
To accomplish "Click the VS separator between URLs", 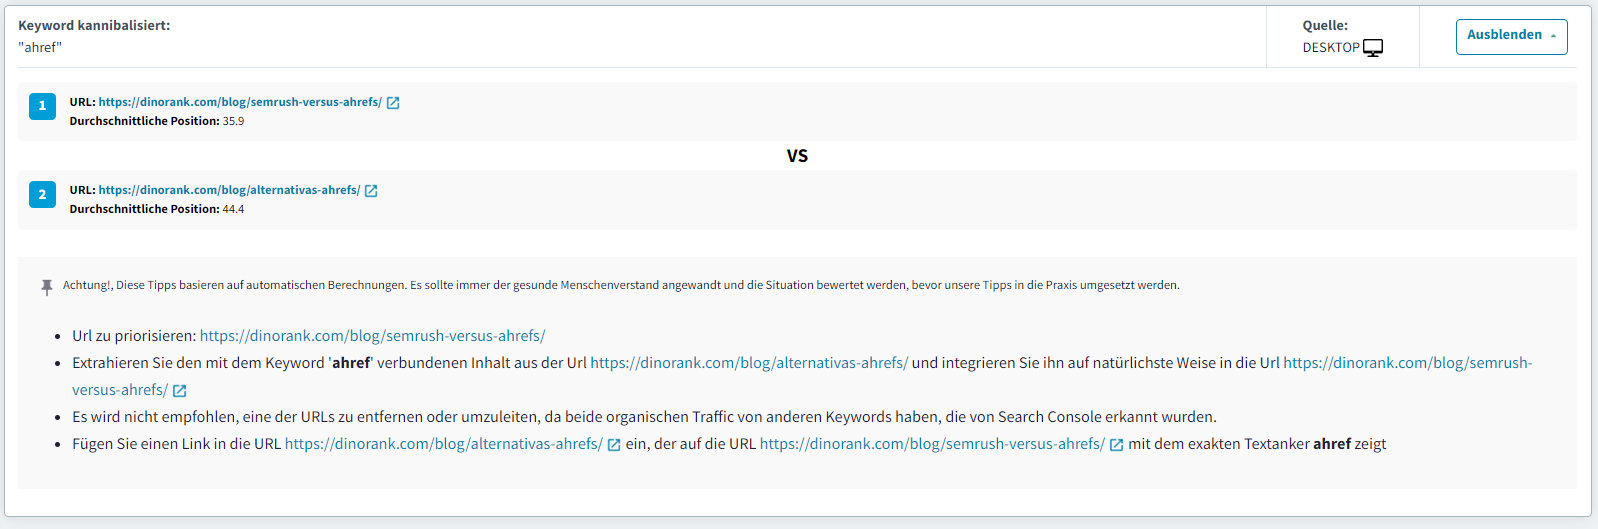I will point(797,156).
